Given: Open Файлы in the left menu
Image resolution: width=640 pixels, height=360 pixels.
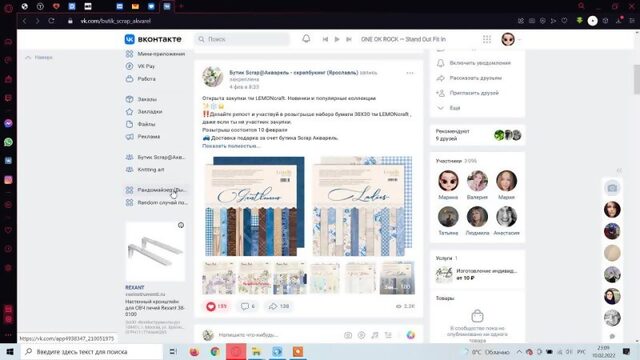Looking at the screenshot, I should [140, 124].
